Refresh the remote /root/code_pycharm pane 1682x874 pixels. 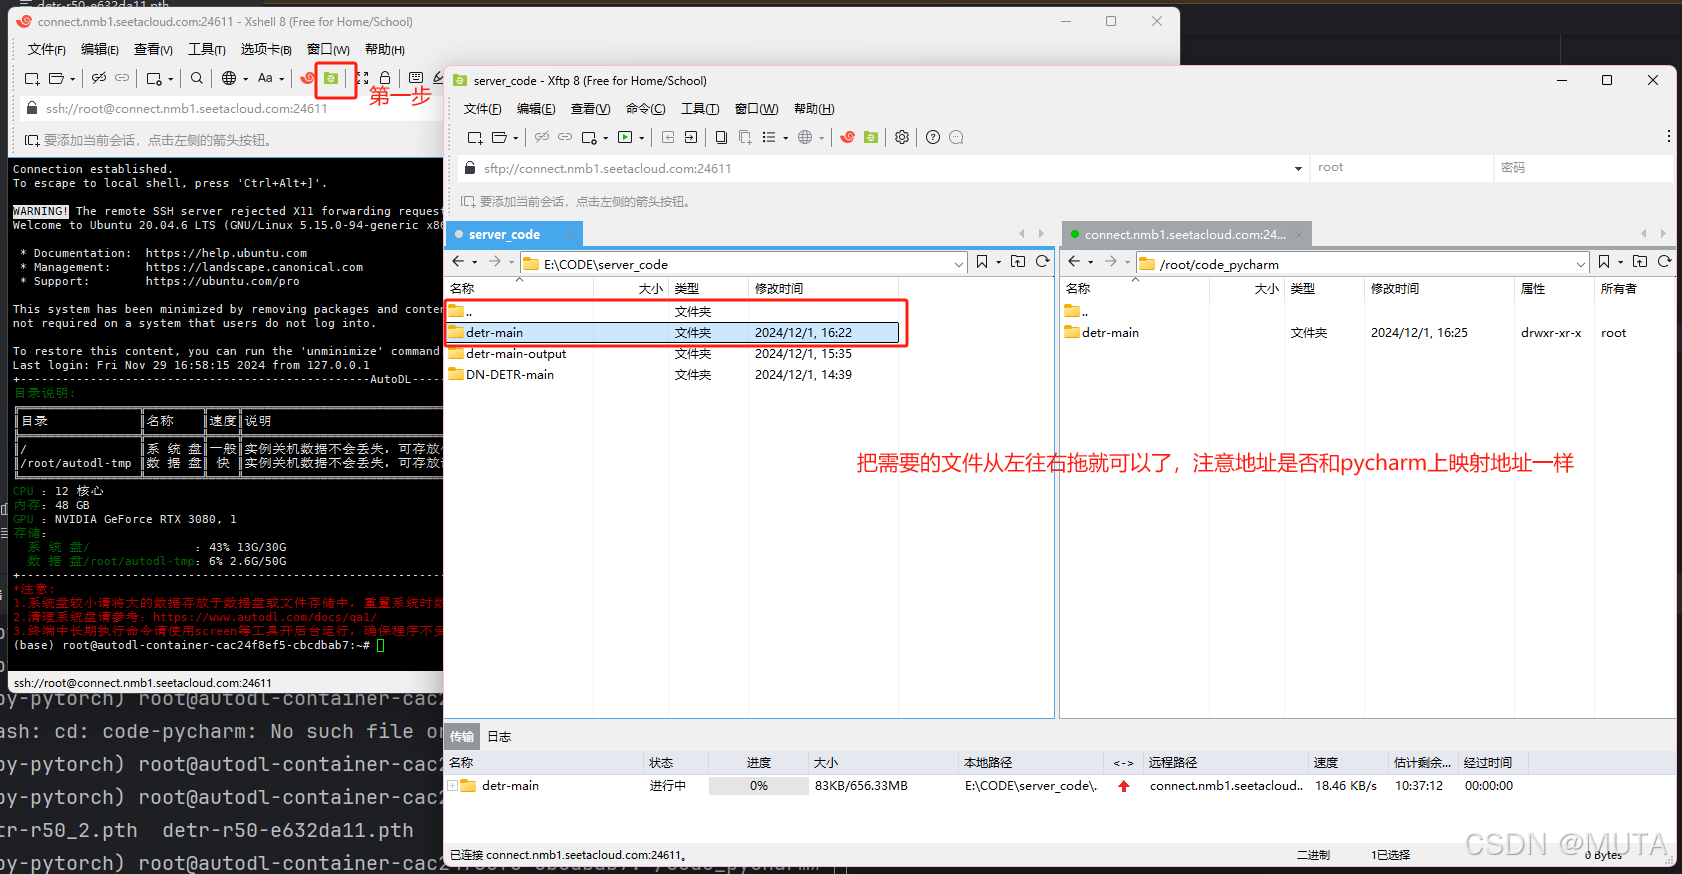[1664, 261]
